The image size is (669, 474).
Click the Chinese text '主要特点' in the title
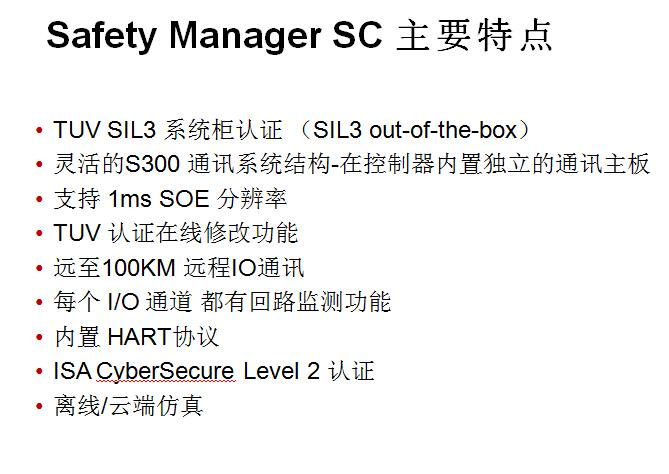pos(474,36)
